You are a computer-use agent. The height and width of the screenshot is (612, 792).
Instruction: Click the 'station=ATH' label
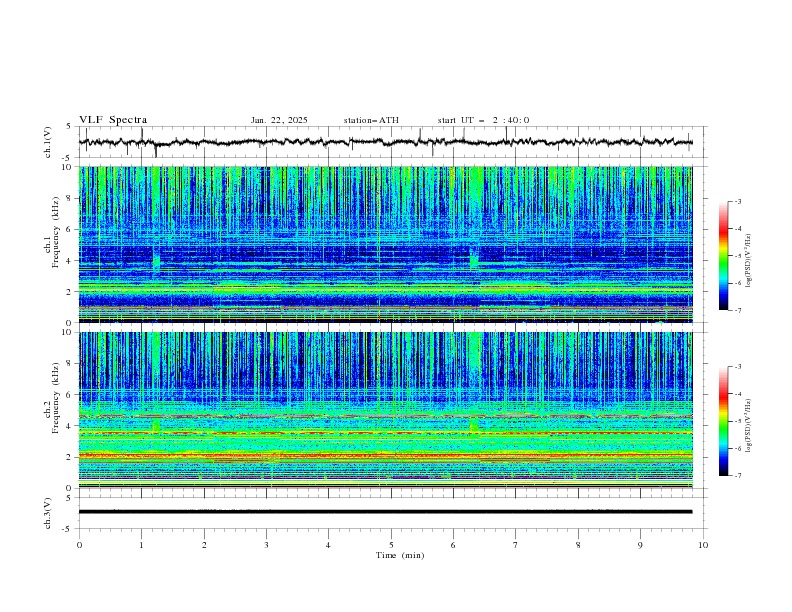(x=371, y=120)
